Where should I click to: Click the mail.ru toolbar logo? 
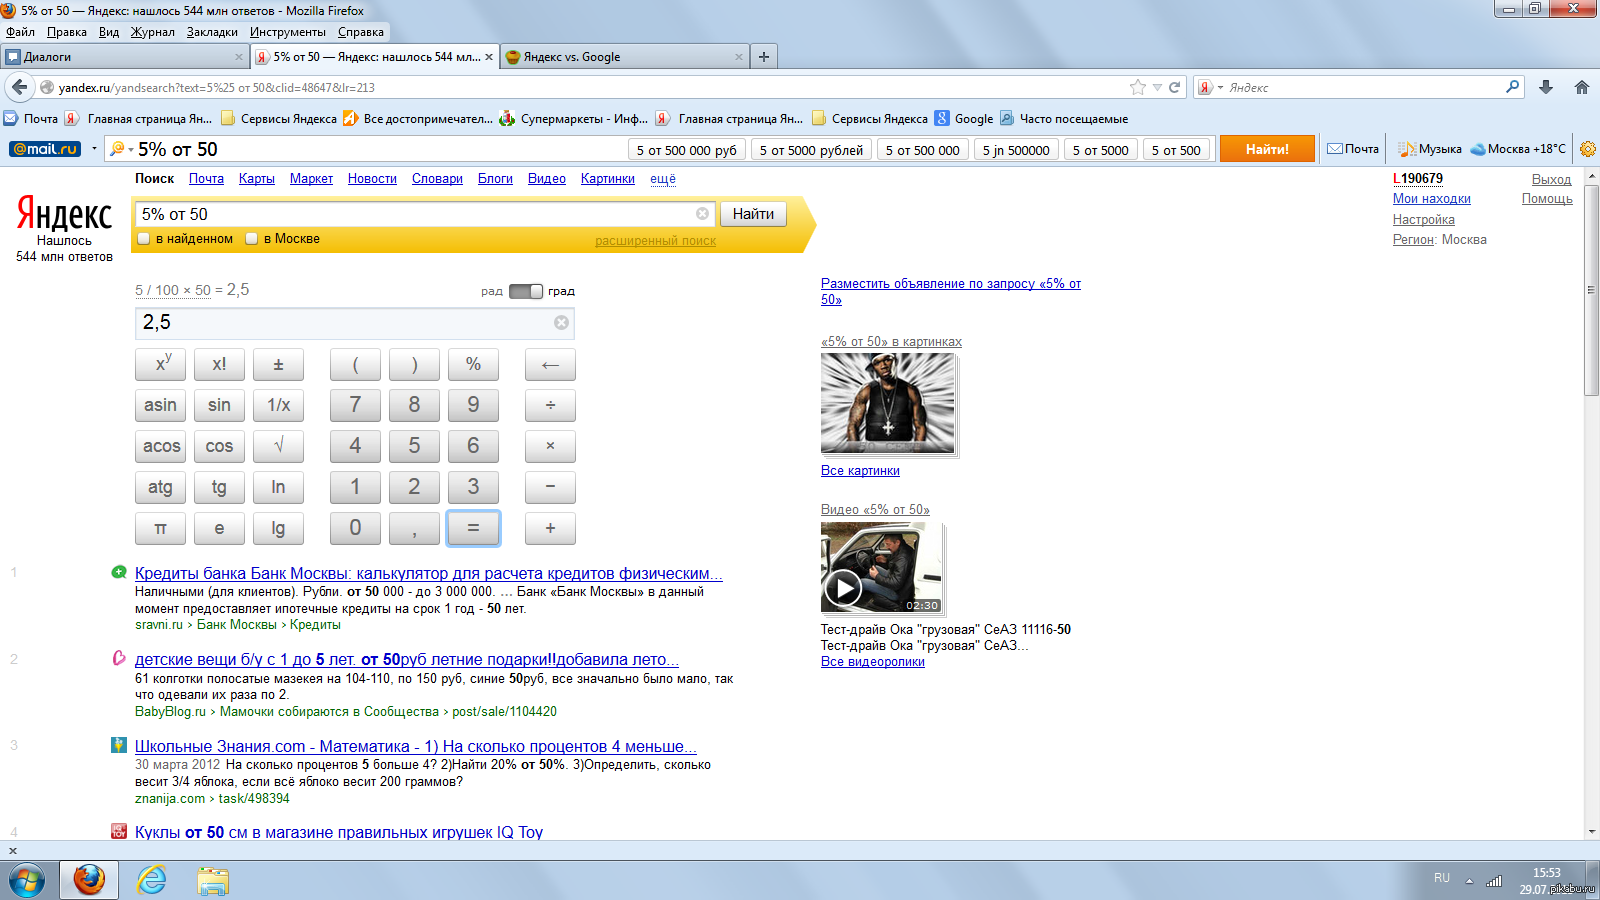(x=45, y=149)
